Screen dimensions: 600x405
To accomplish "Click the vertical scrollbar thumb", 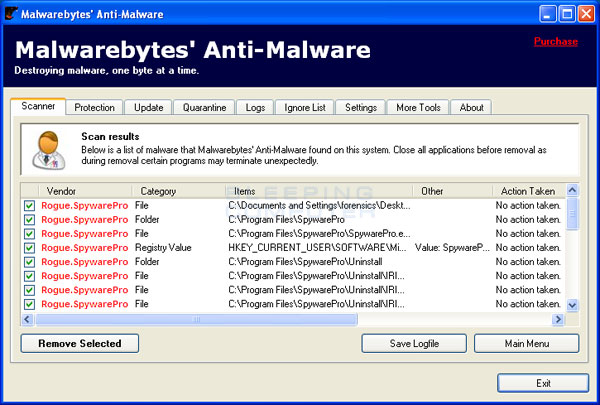I will pyautogui.click(x=572, y=214).
